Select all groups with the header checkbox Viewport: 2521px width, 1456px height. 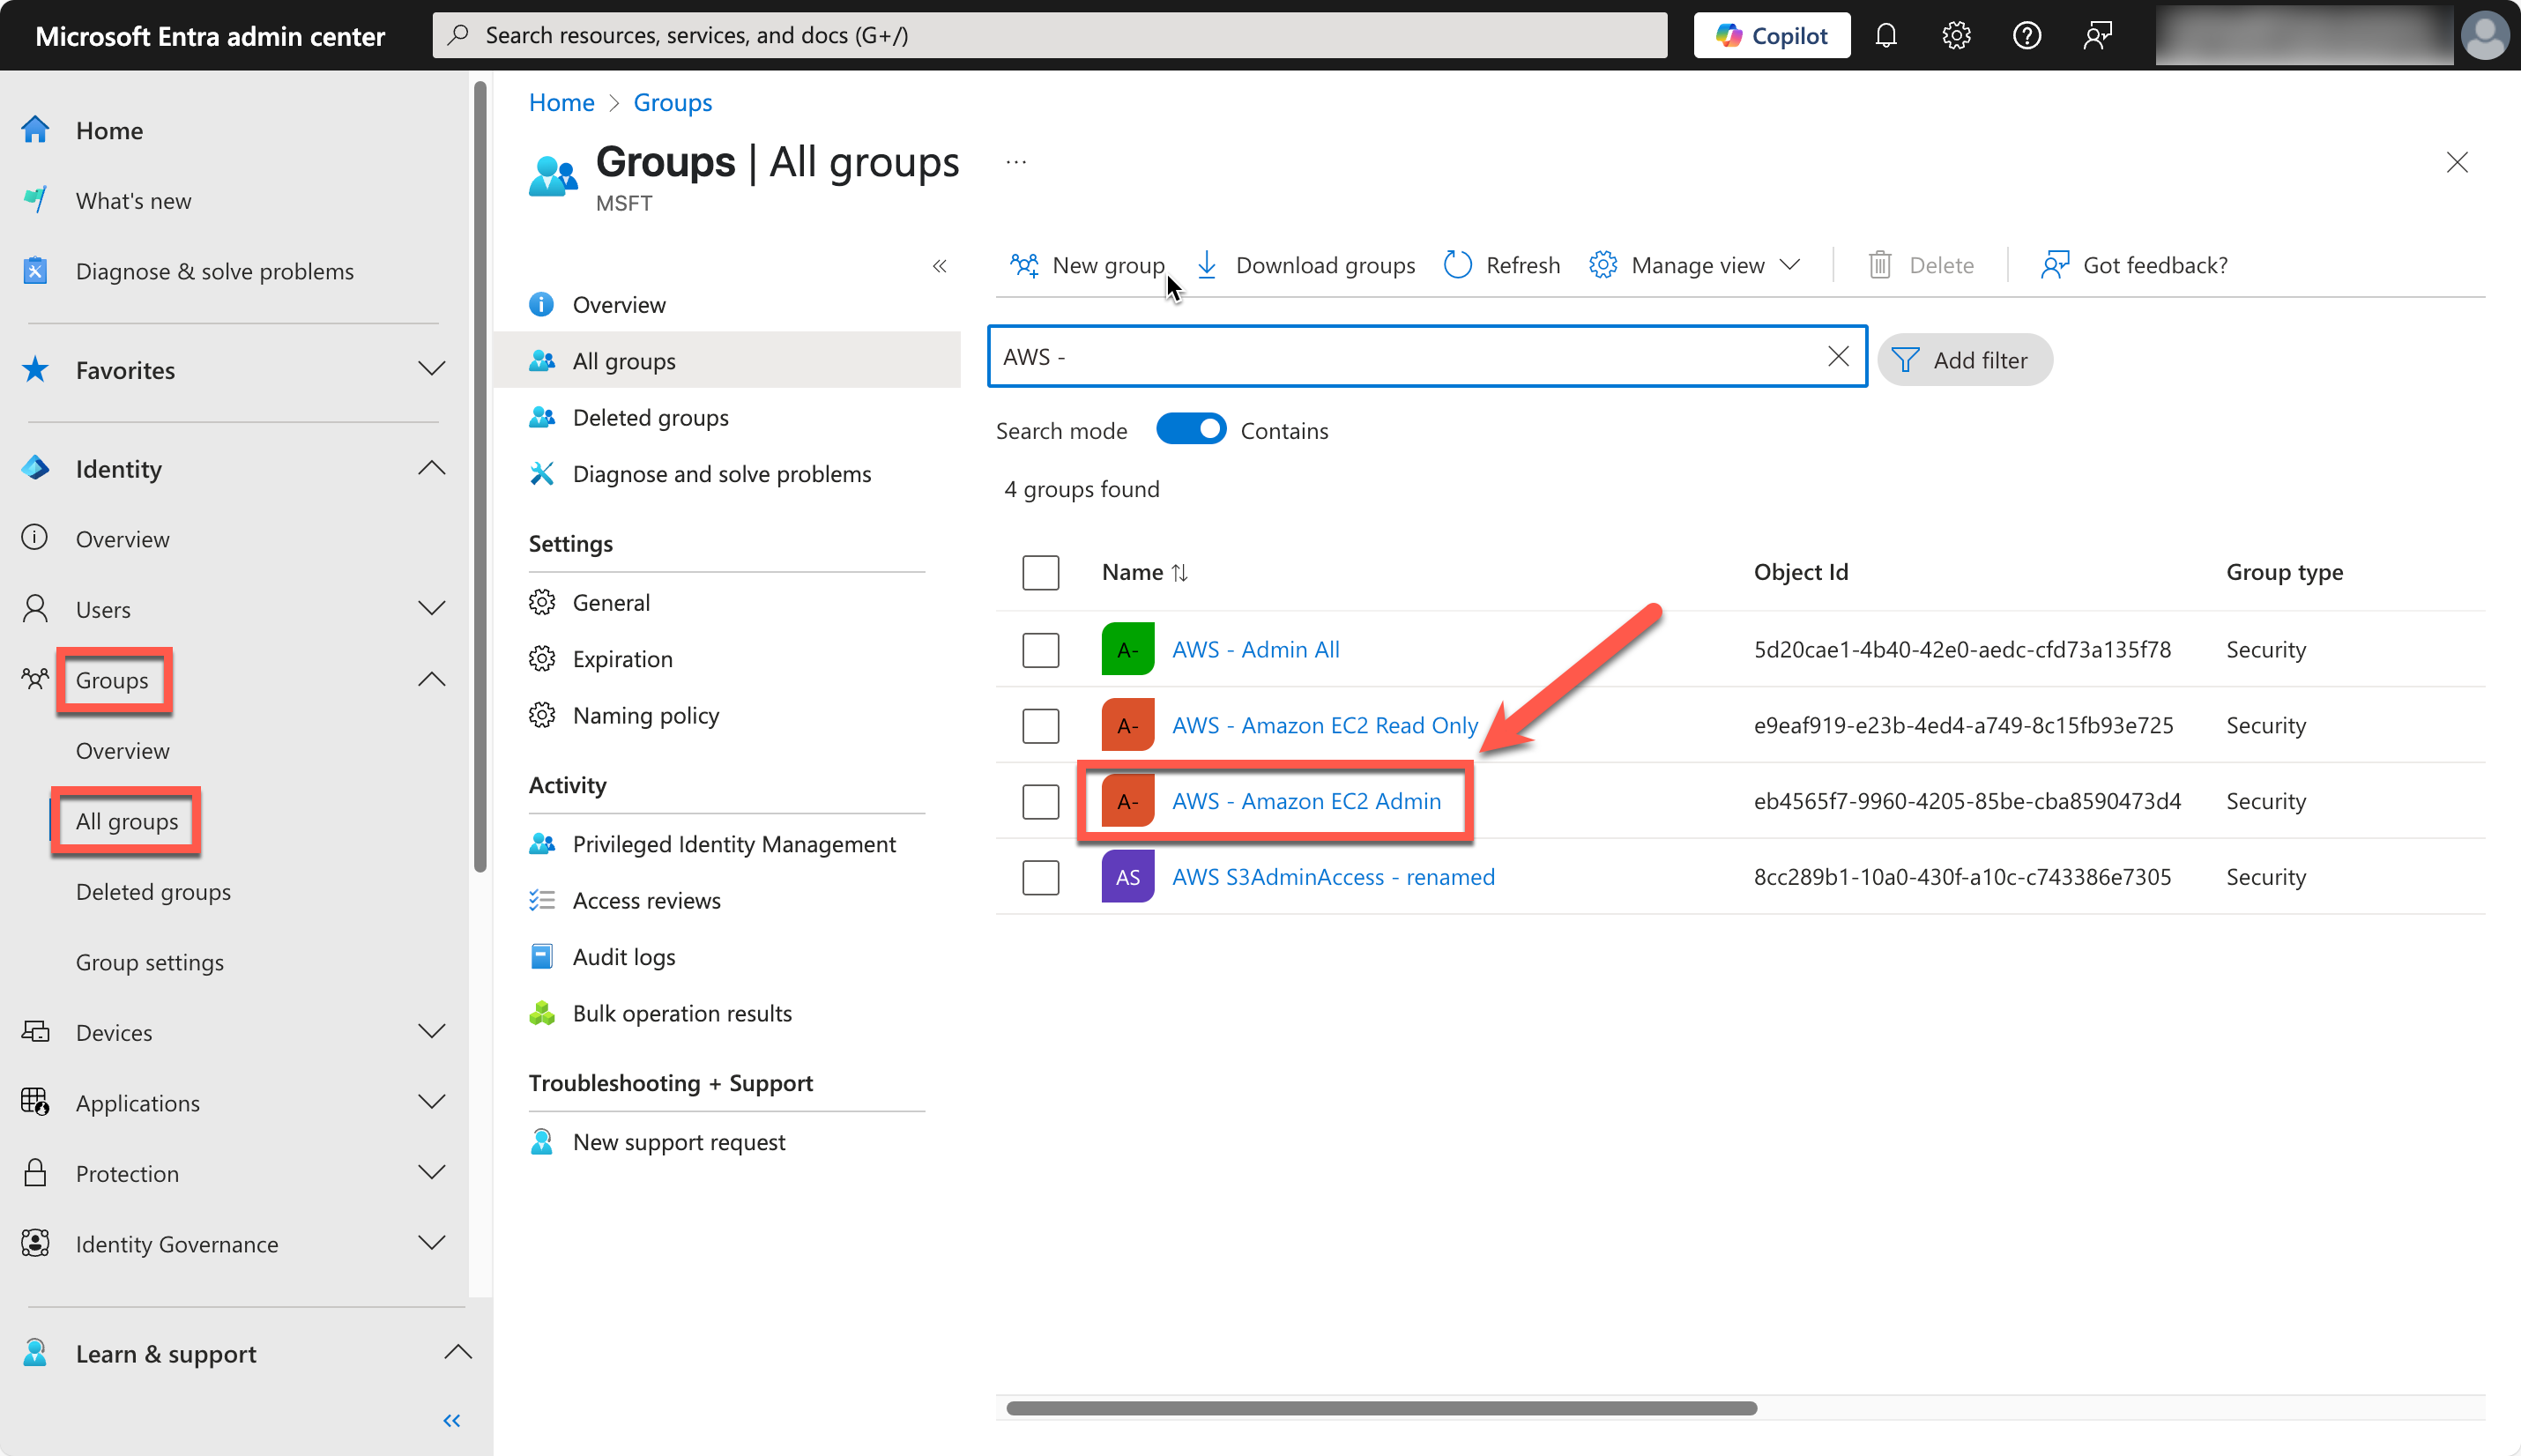pyautogui.click(x=1040, y=572)
